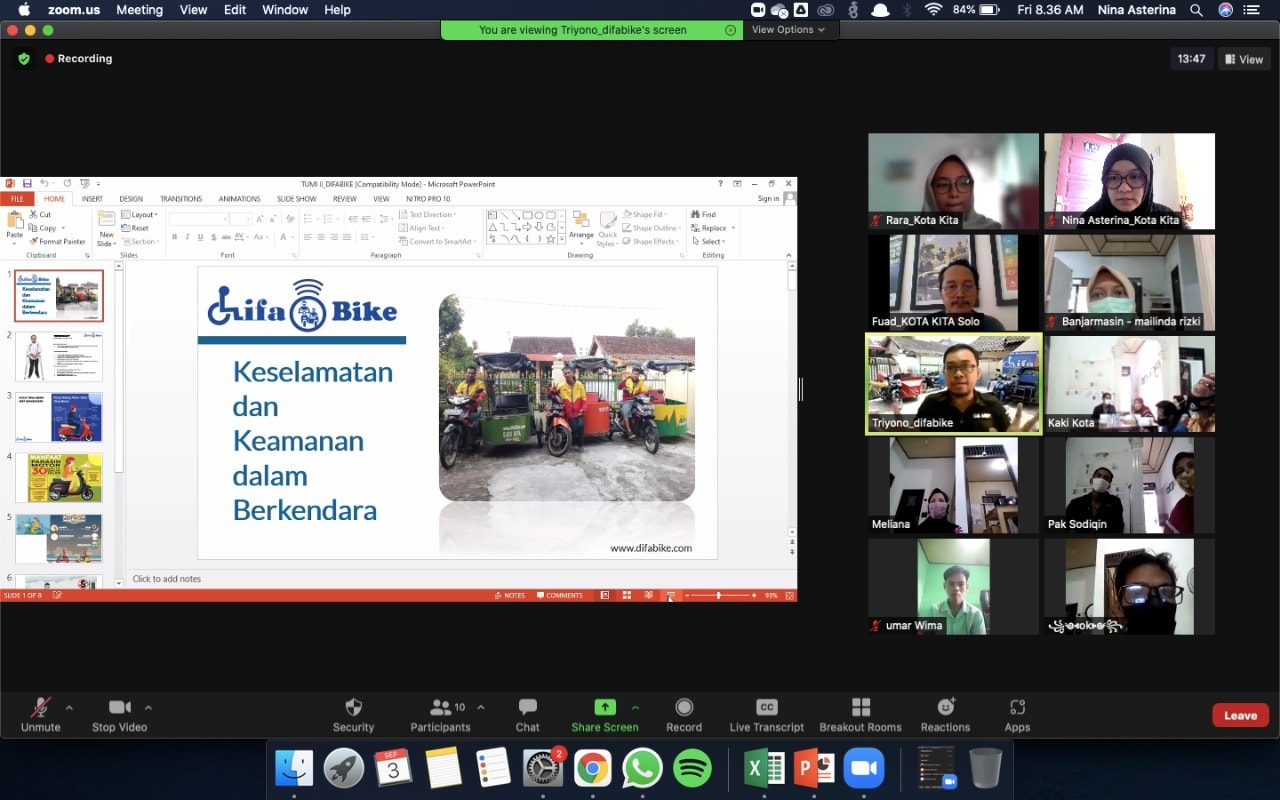
Task: Toggle meeting Record button
Action: tap(684, 715)
